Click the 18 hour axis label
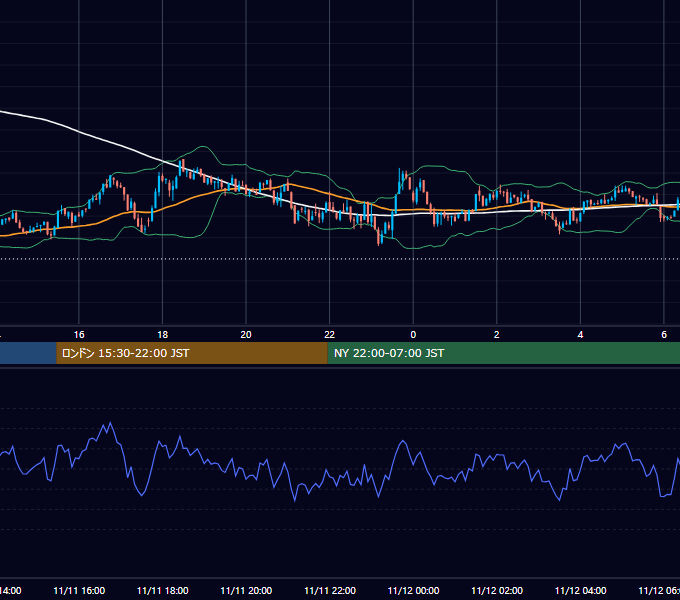This screenshot has width=680, height=600. point(163,335)
